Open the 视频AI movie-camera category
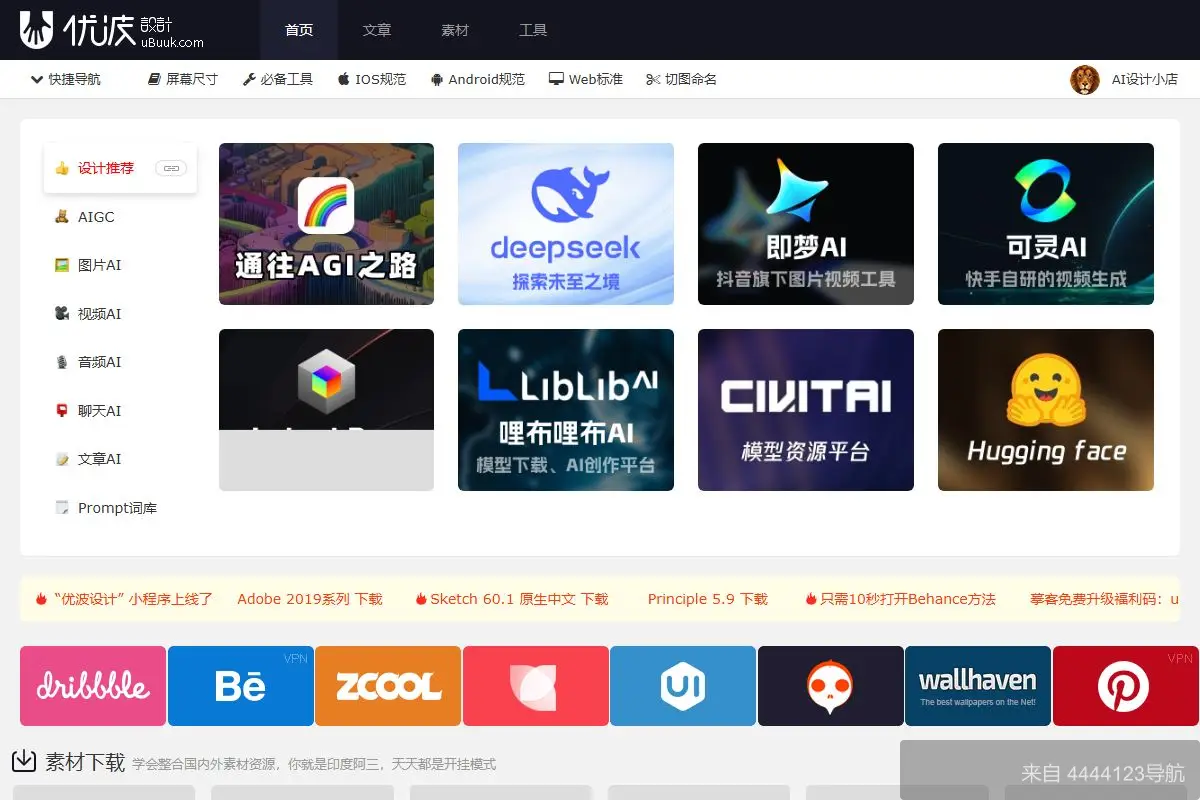1200x800 pixels. (x=98, y=313)
